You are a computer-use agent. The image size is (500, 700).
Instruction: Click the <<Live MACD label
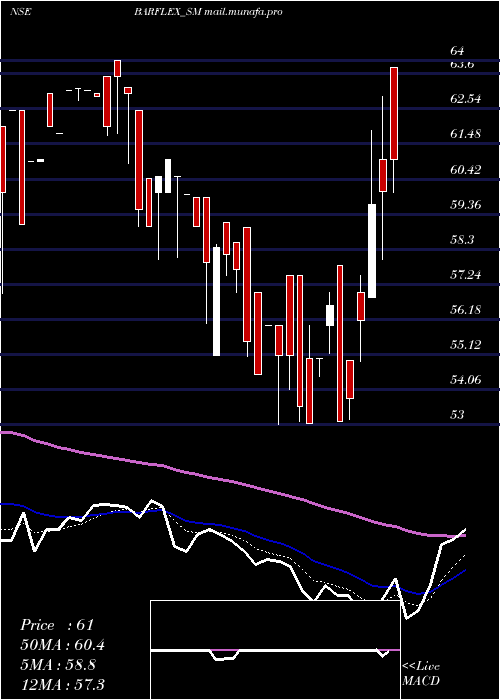click(x=421, y=674)
